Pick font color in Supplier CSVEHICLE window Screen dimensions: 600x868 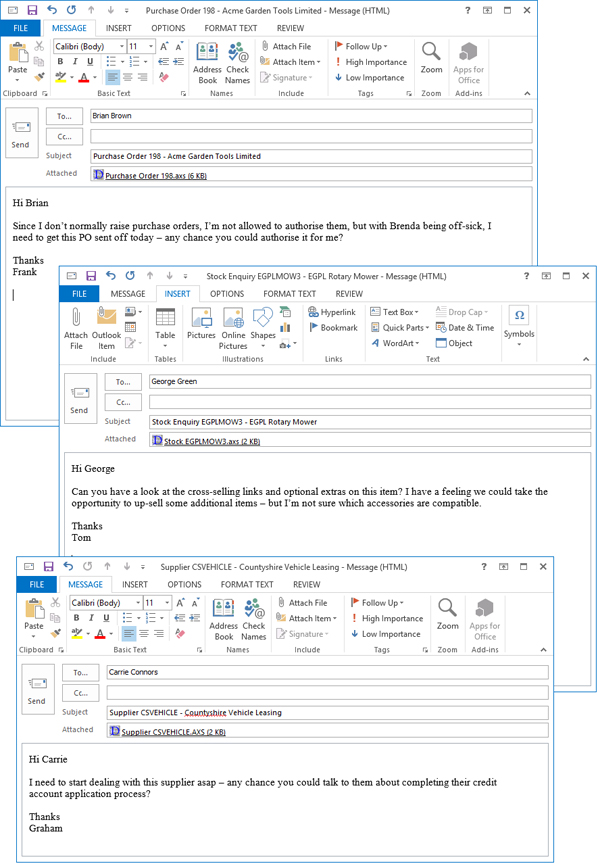(x=100, y=634)
